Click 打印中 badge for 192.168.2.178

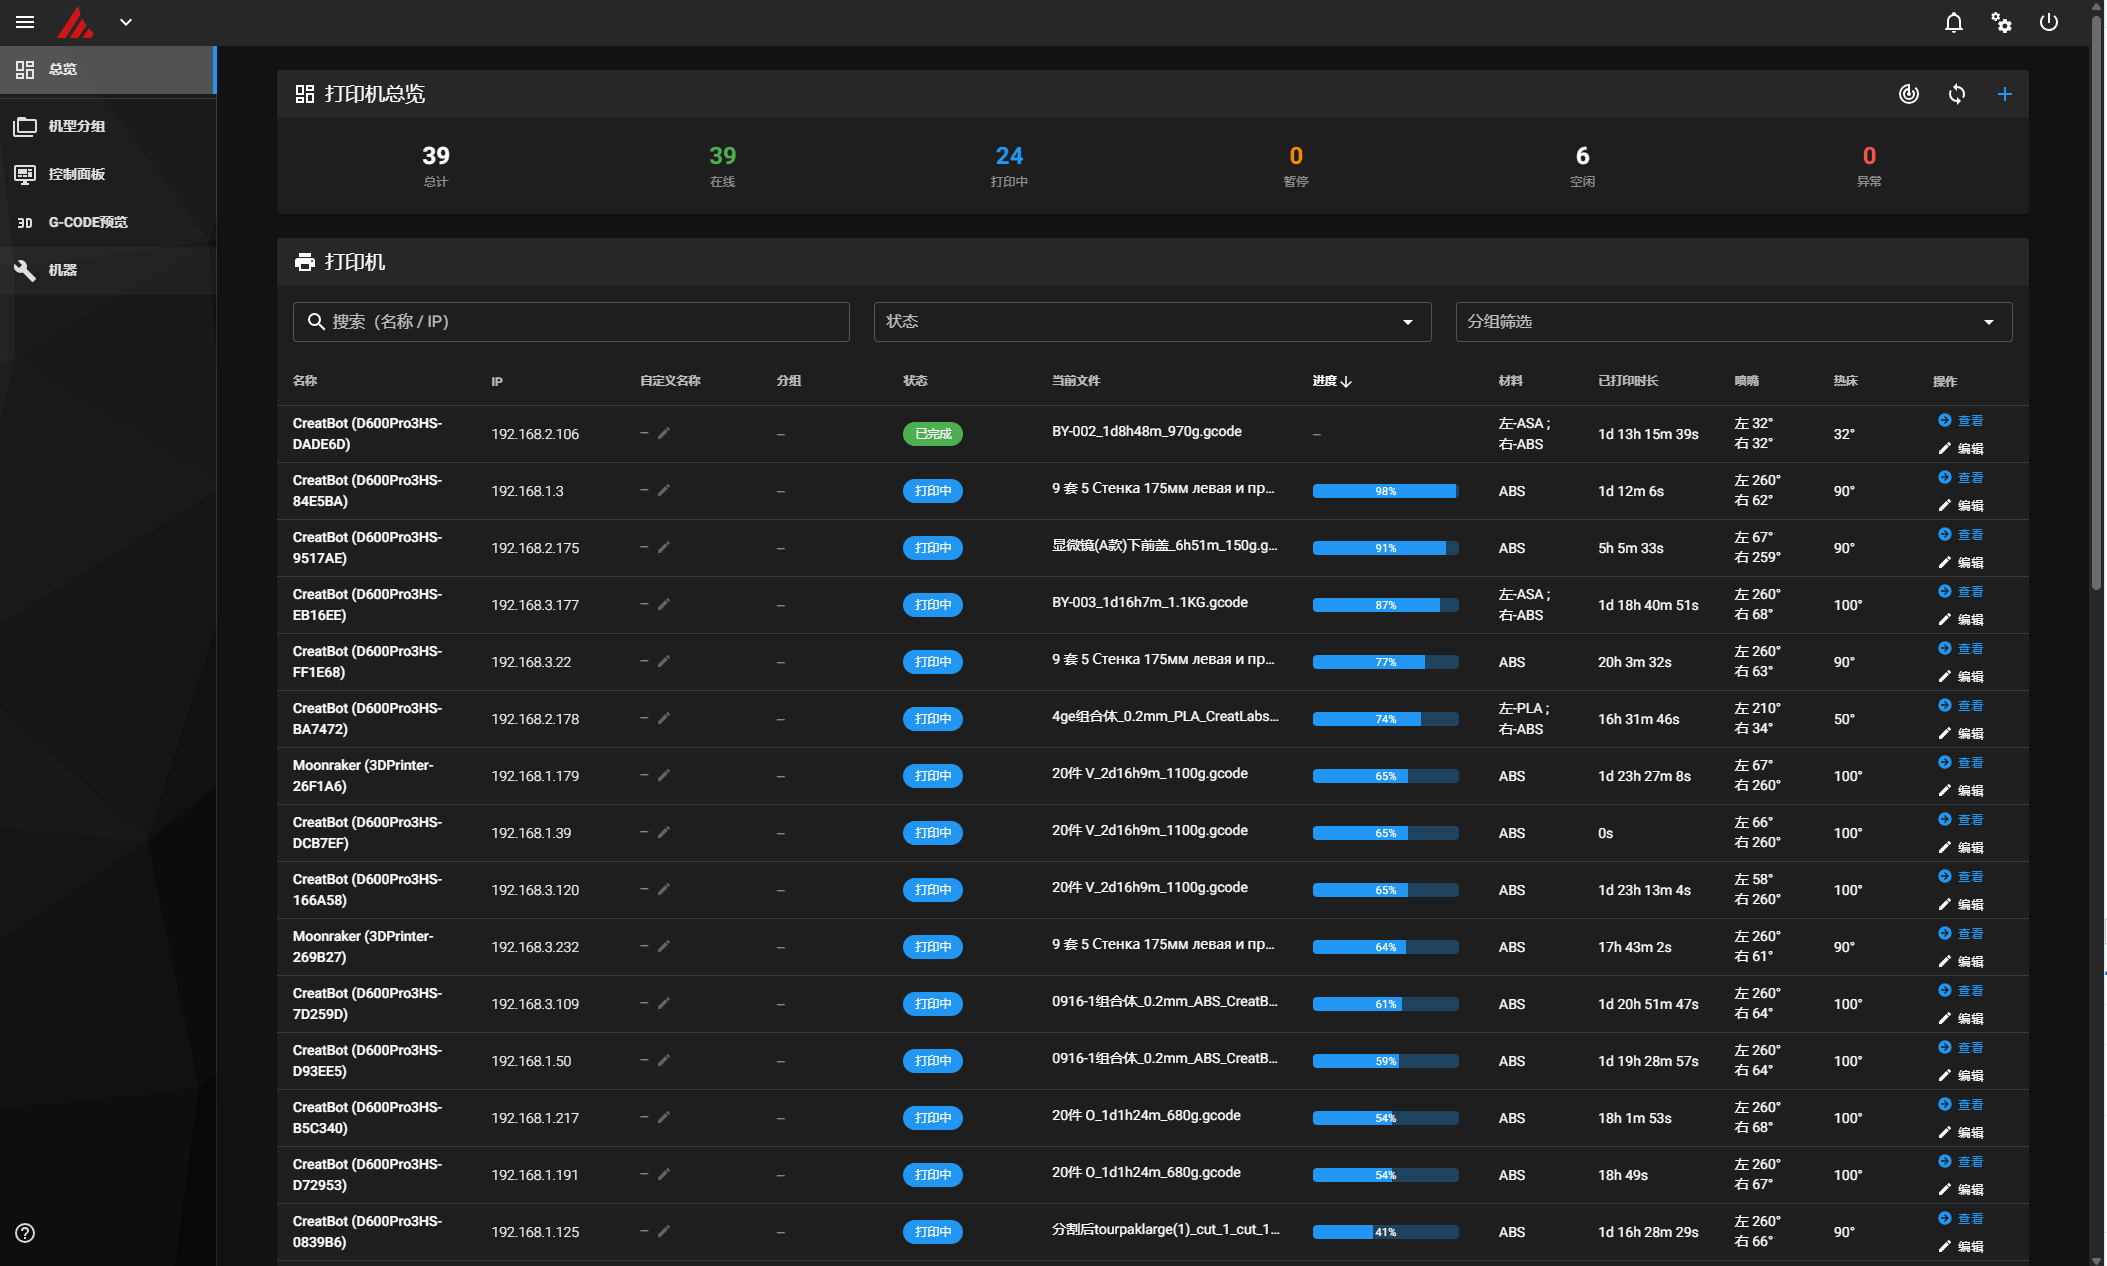click(x=933, y=719)
